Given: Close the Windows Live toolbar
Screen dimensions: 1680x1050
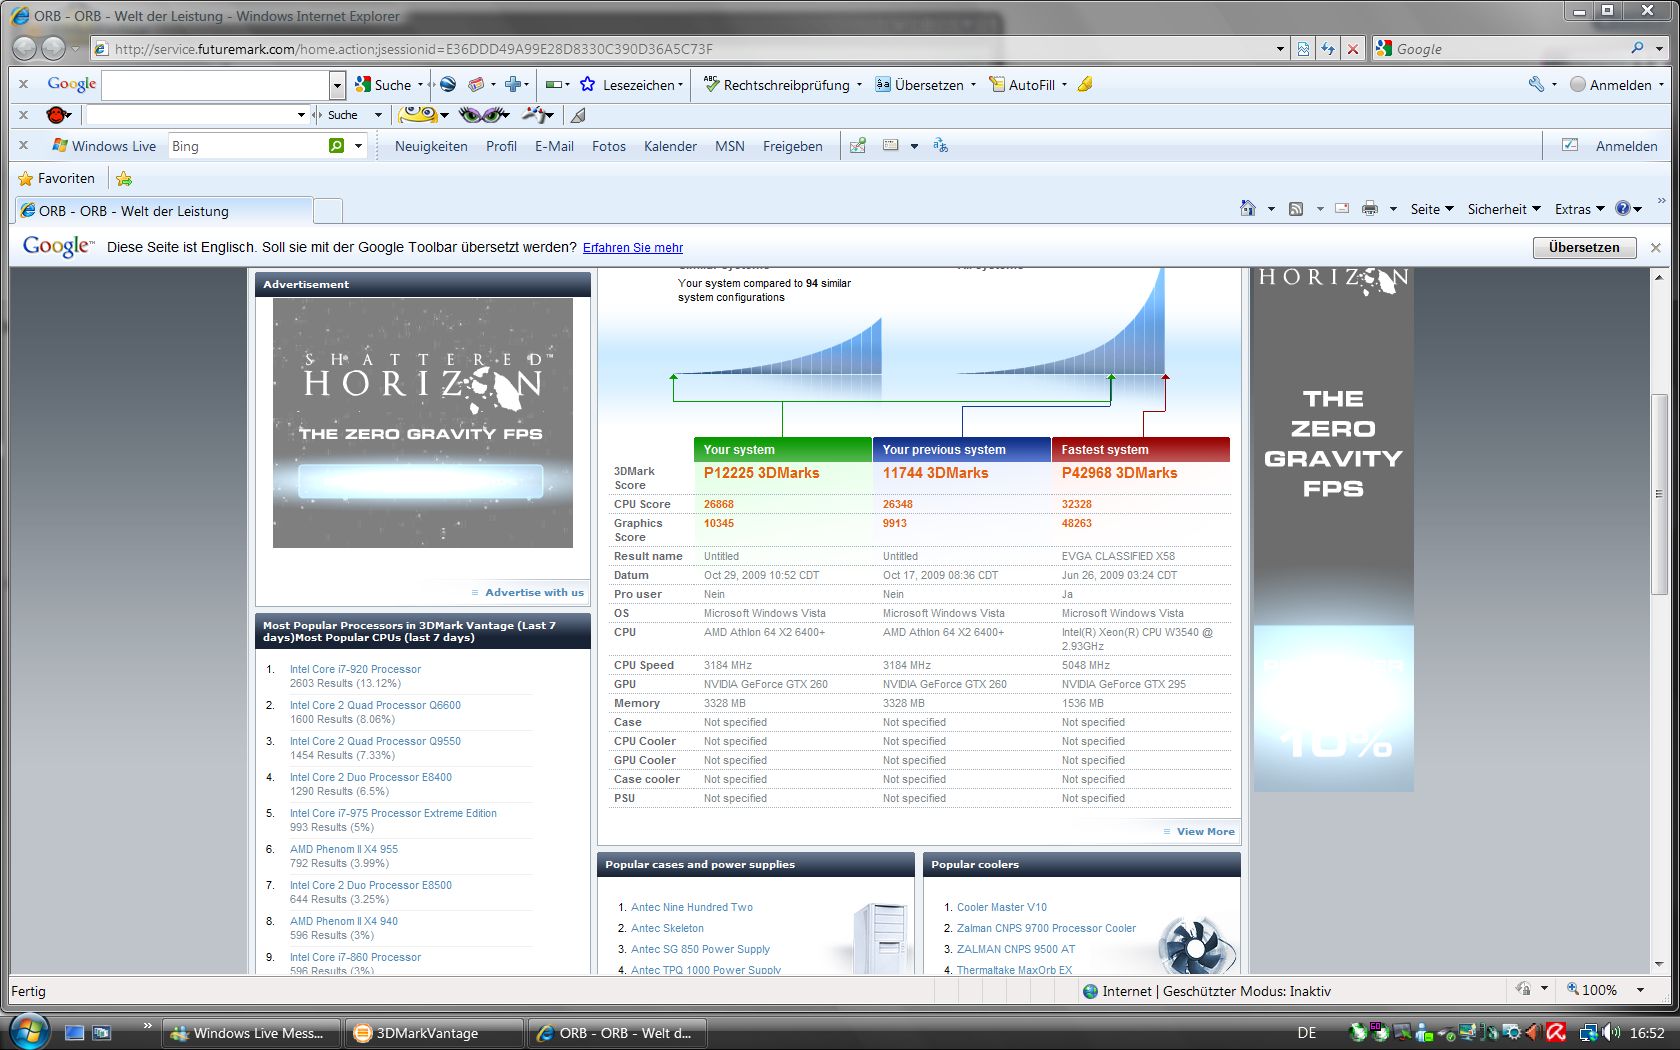Looking at the screenshot, I should 24,145.
